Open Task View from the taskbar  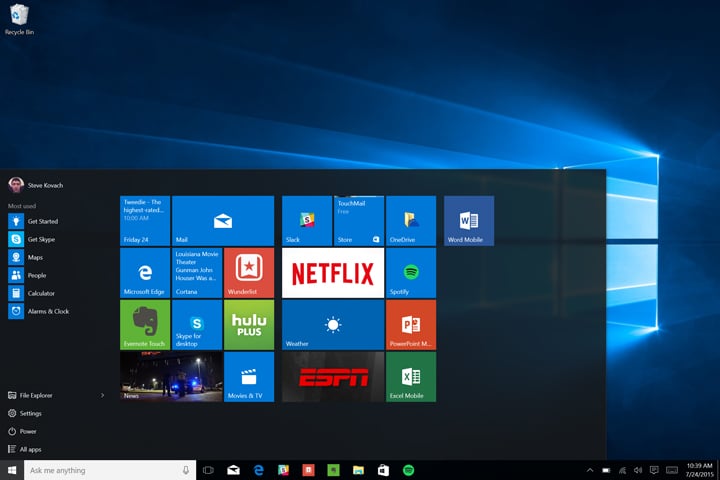click(x=208, y=470)
